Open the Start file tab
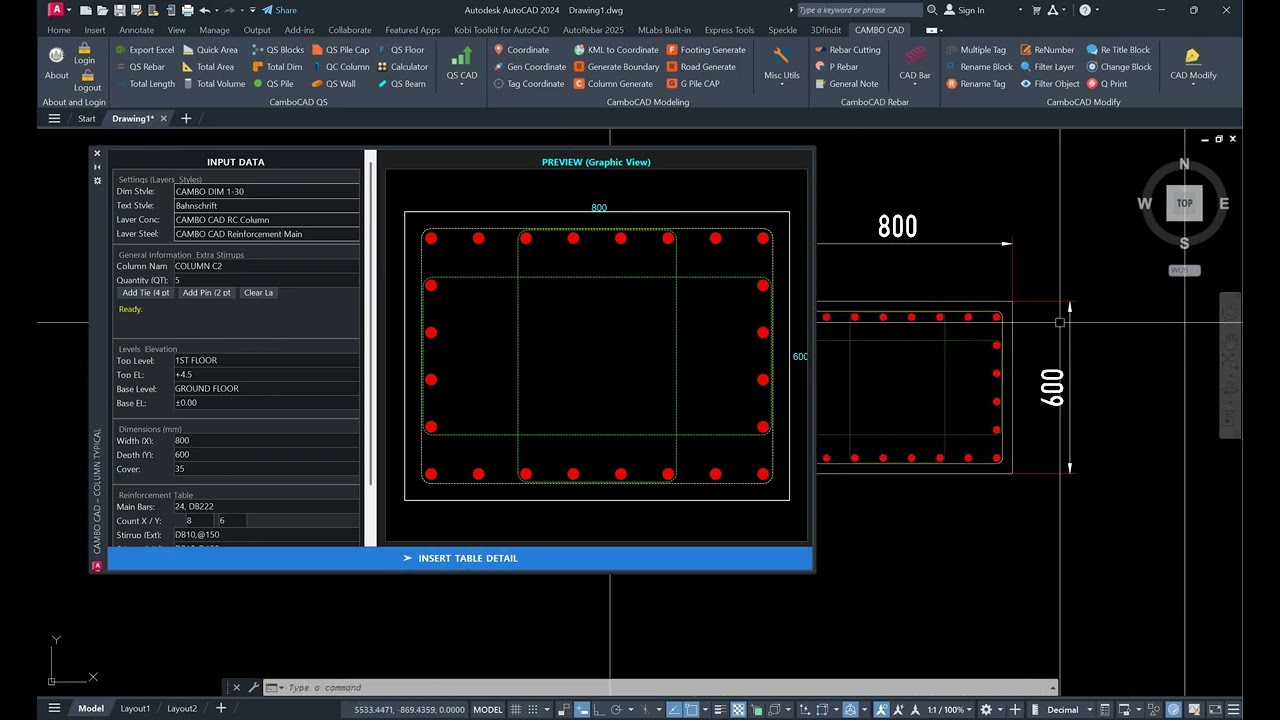 click(87, 118)
